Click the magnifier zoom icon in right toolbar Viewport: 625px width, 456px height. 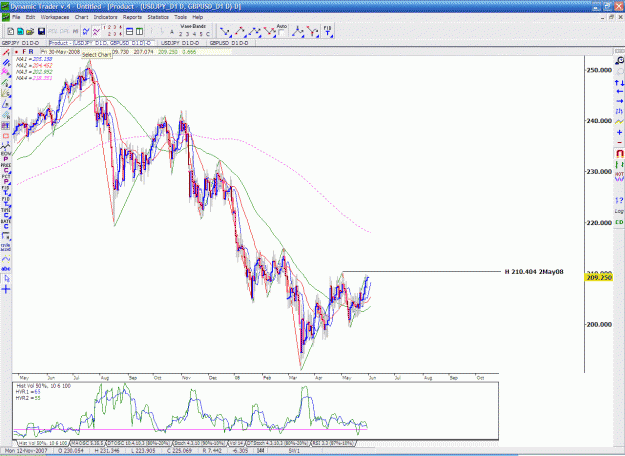coord(619,61)
